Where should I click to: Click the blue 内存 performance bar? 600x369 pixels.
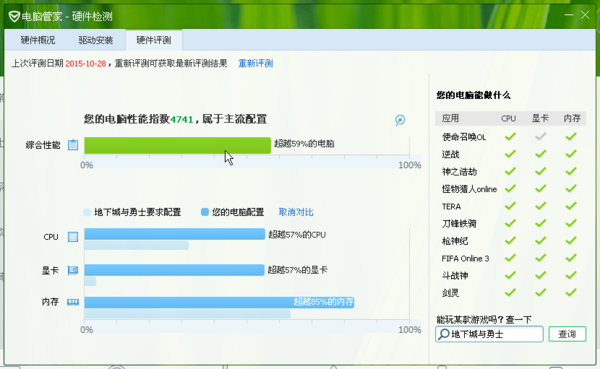(219, 302)
